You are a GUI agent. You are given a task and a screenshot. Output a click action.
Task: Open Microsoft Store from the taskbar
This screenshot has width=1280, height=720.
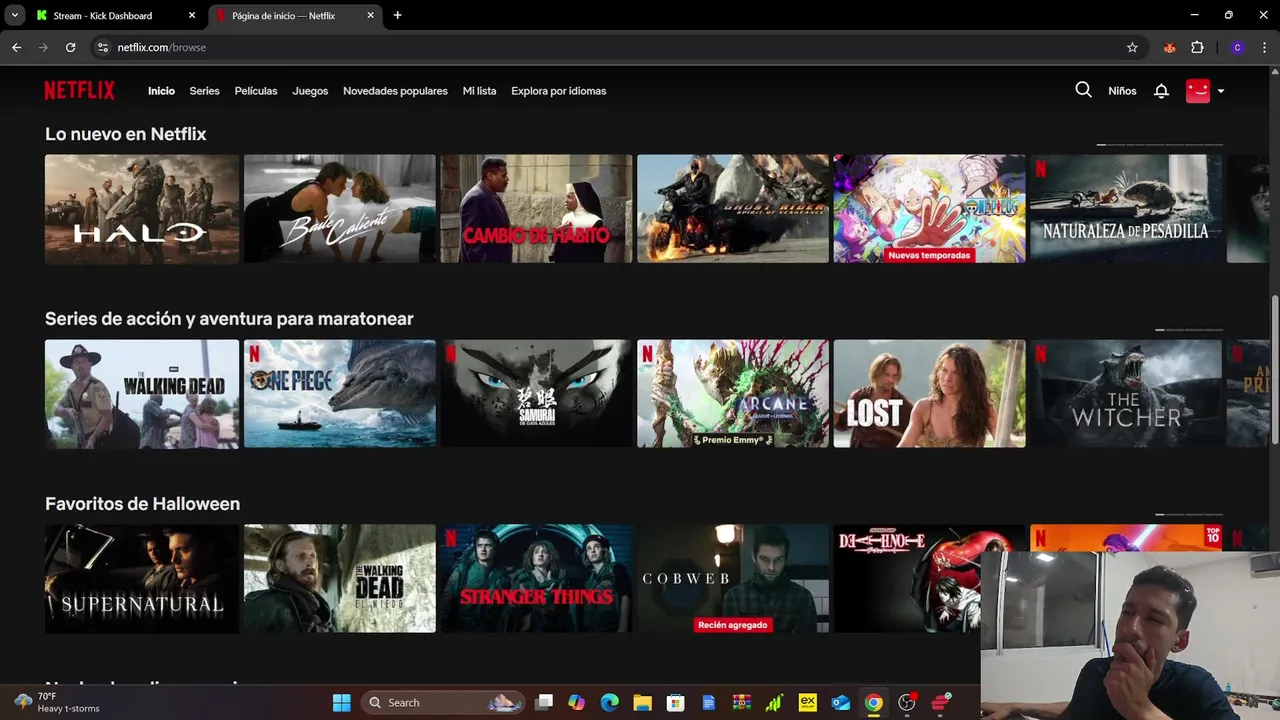pyautogui.click(x=675, y=702)
